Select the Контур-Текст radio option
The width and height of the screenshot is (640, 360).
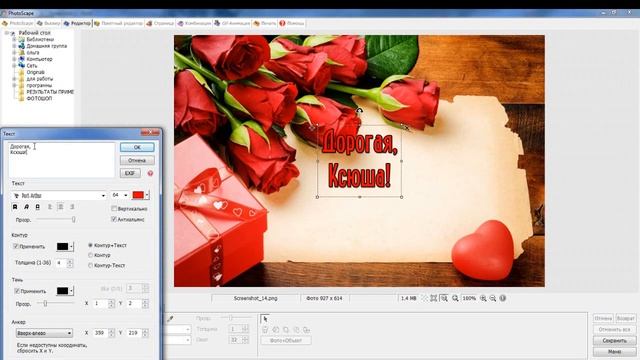click(91, 265)
